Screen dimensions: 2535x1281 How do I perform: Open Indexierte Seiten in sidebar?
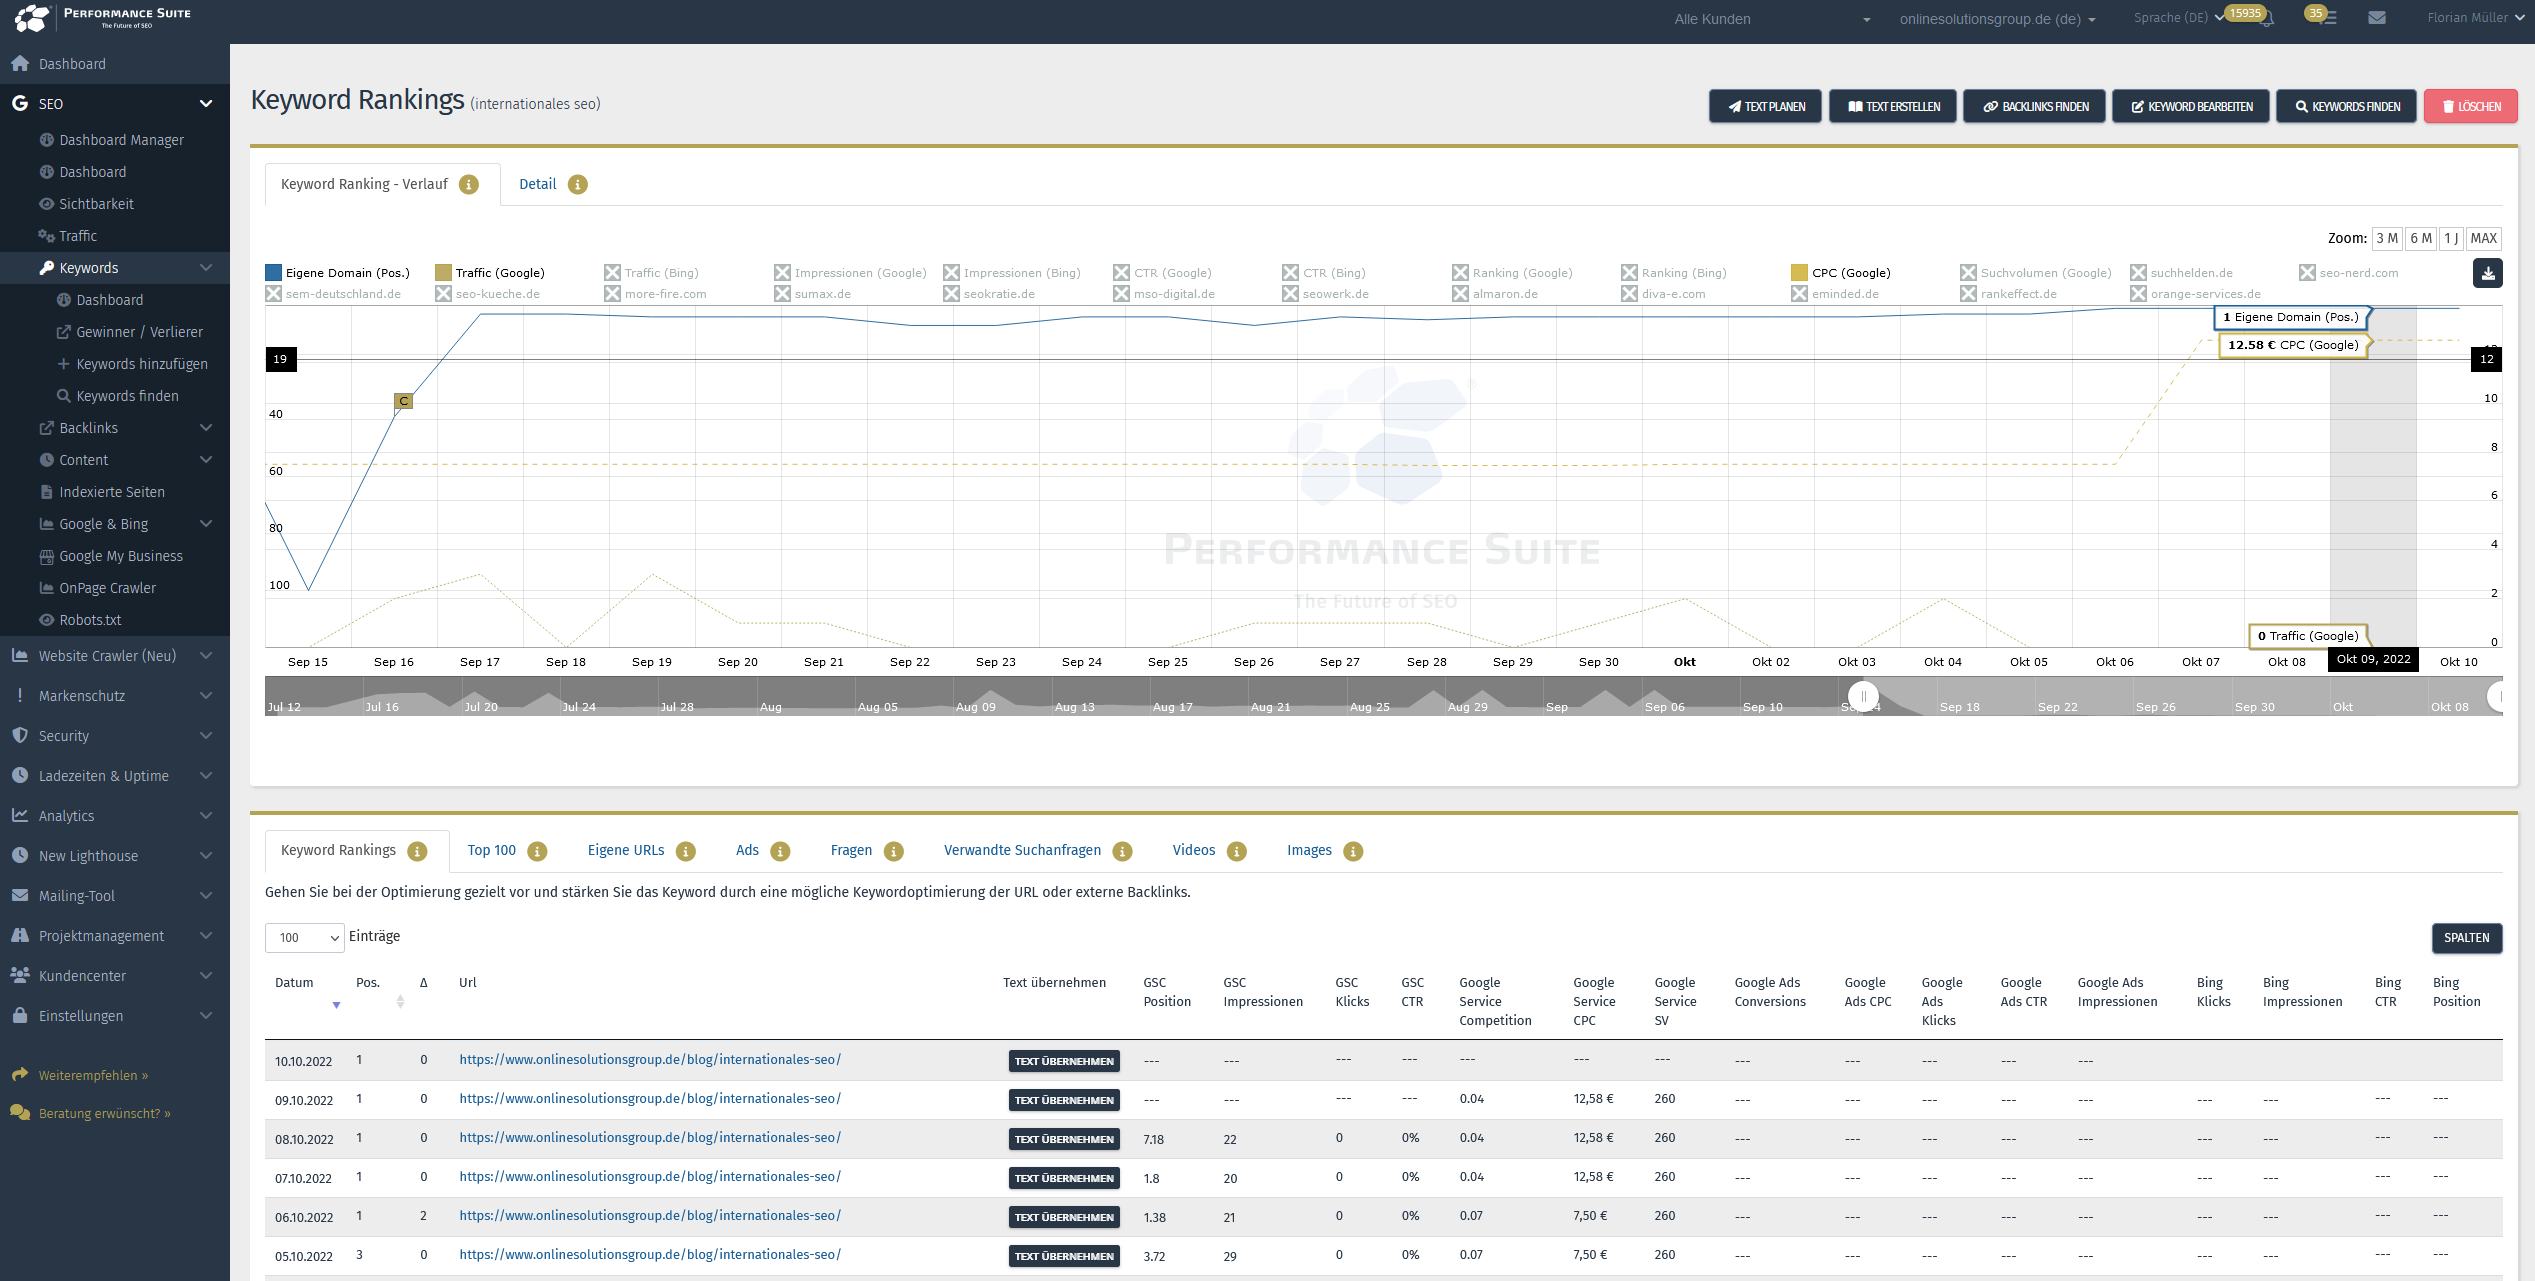pos(102,492)
